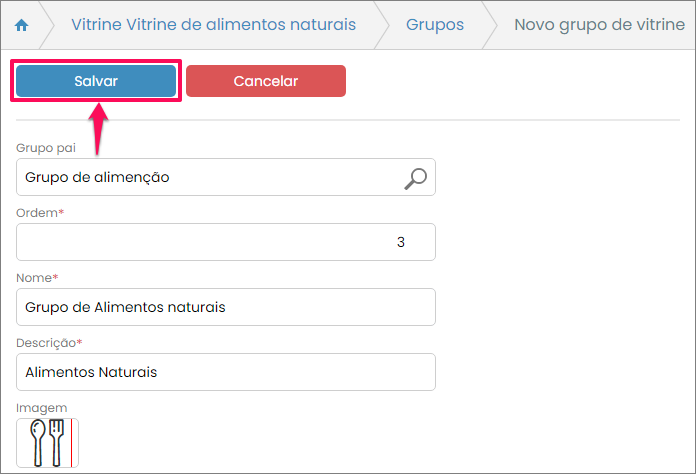The height and width of the screenshot is (474, 696).
Task: Open Grupo pai search magnifier
Action: tap(415, 178)
